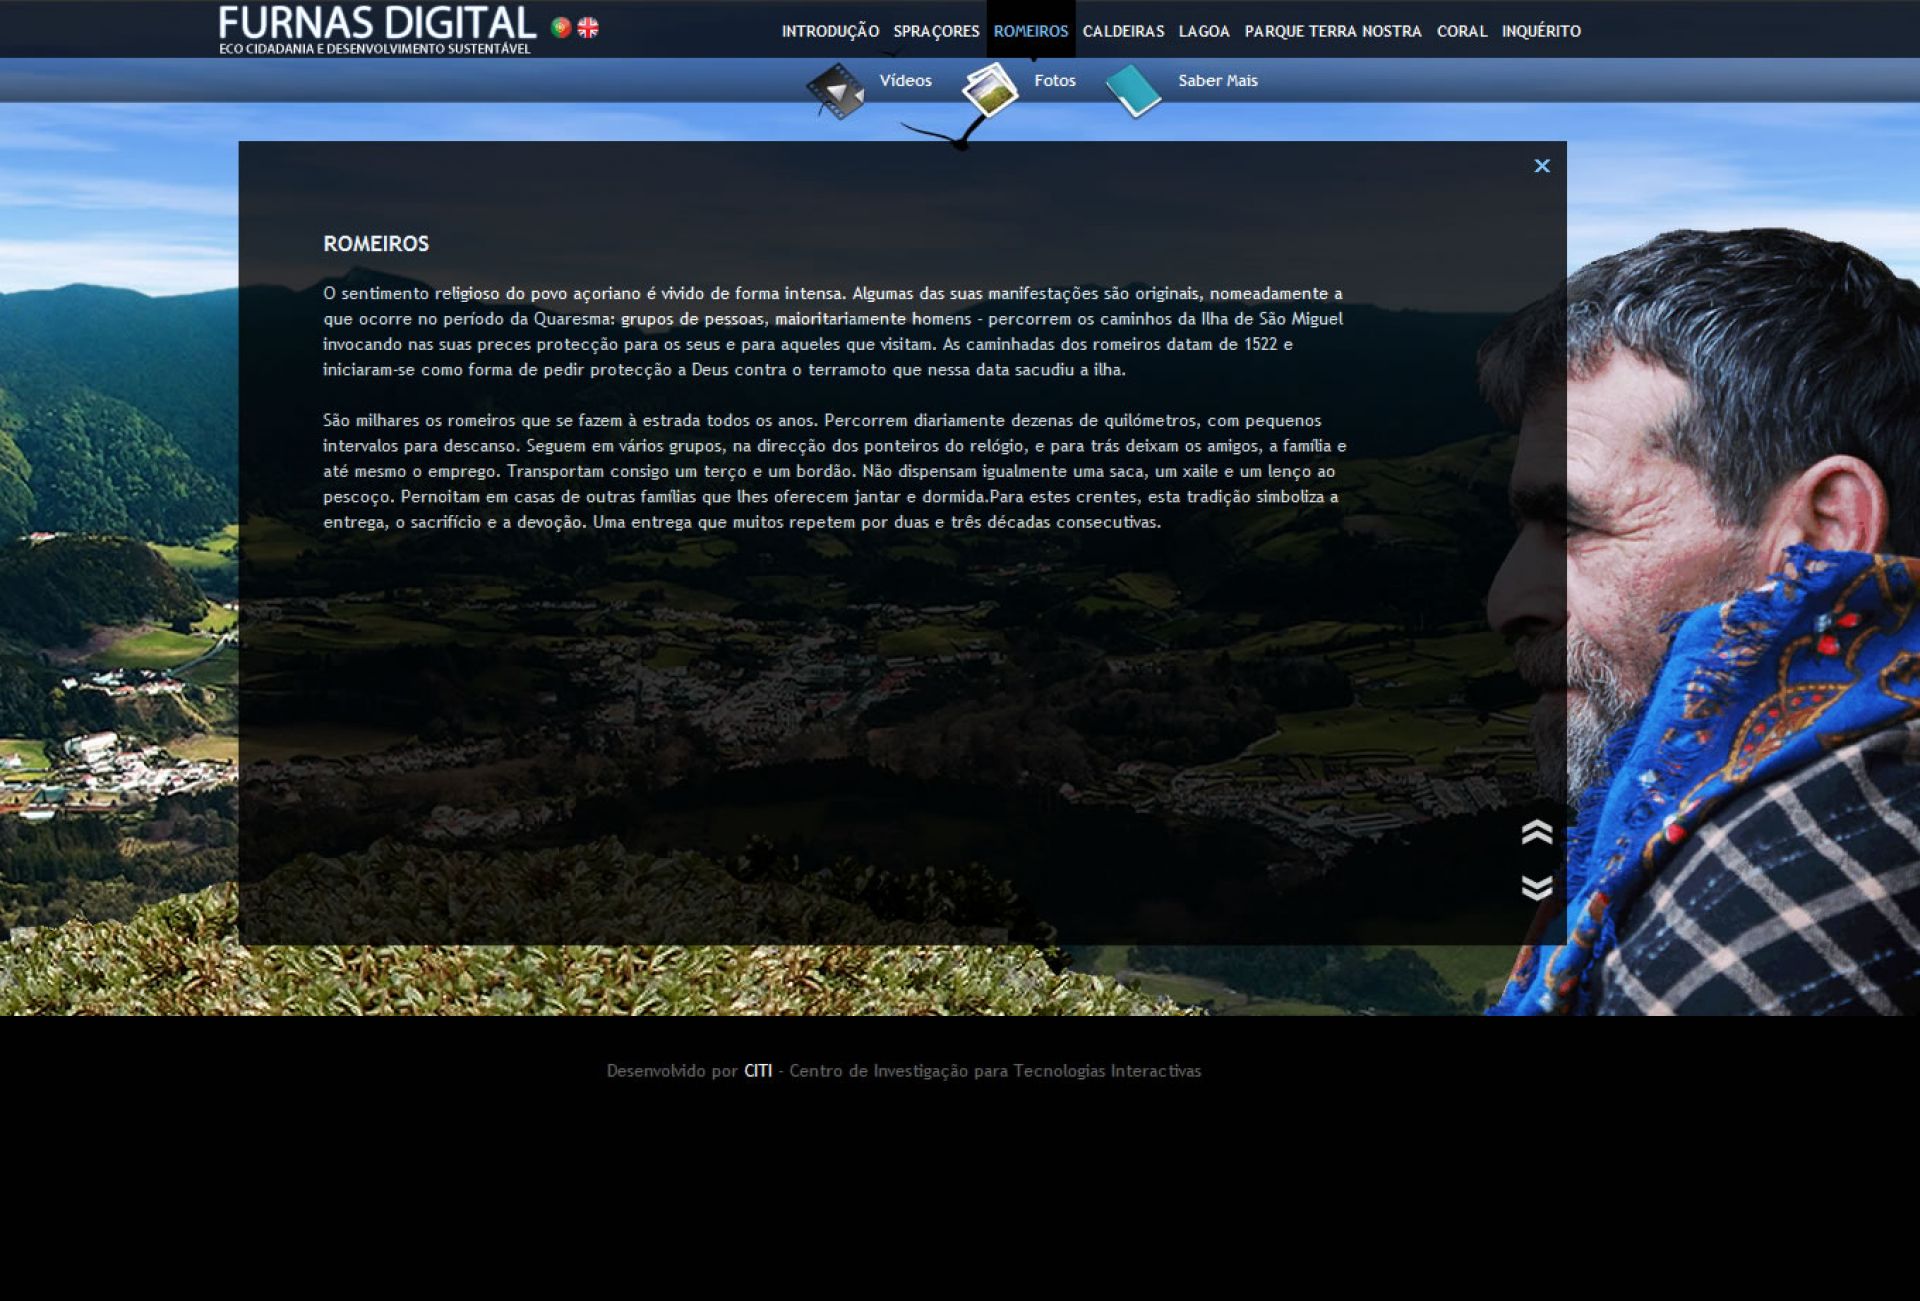Open the Introdução menu item
The width and height of the screenshot is (1920, 1301).
830,31
